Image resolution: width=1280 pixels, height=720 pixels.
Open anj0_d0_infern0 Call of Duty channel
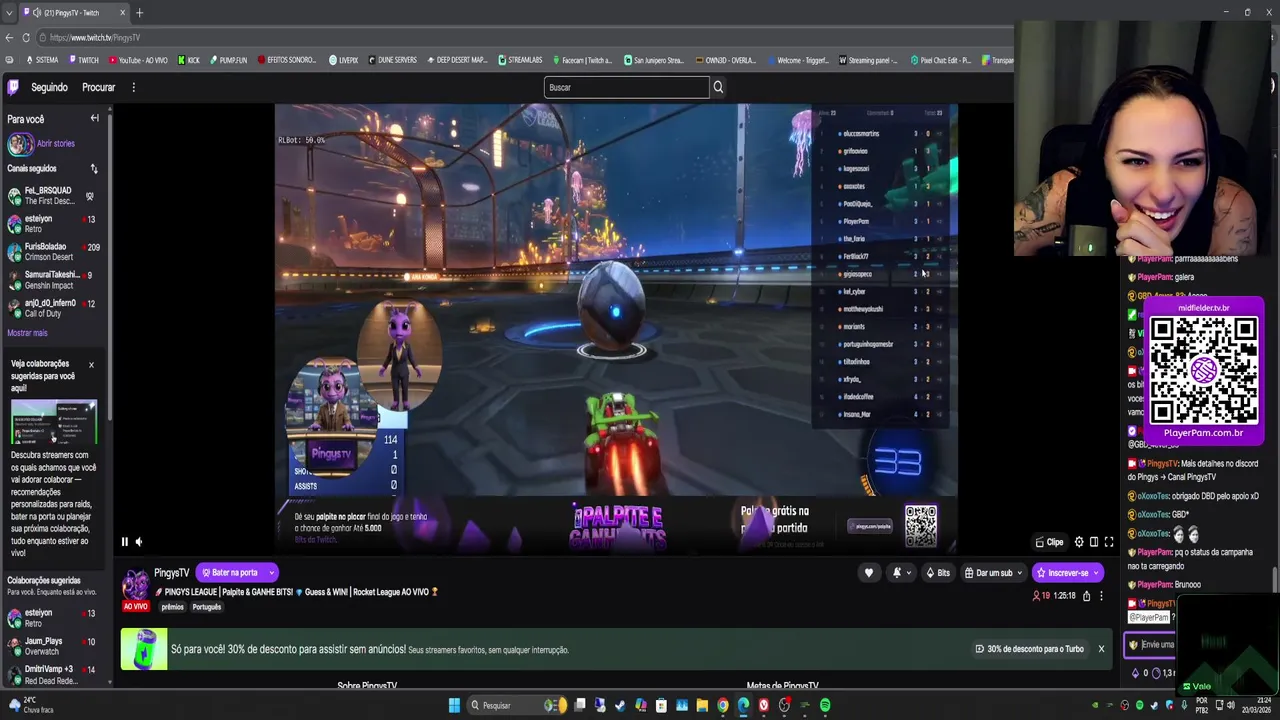[54, 308]
